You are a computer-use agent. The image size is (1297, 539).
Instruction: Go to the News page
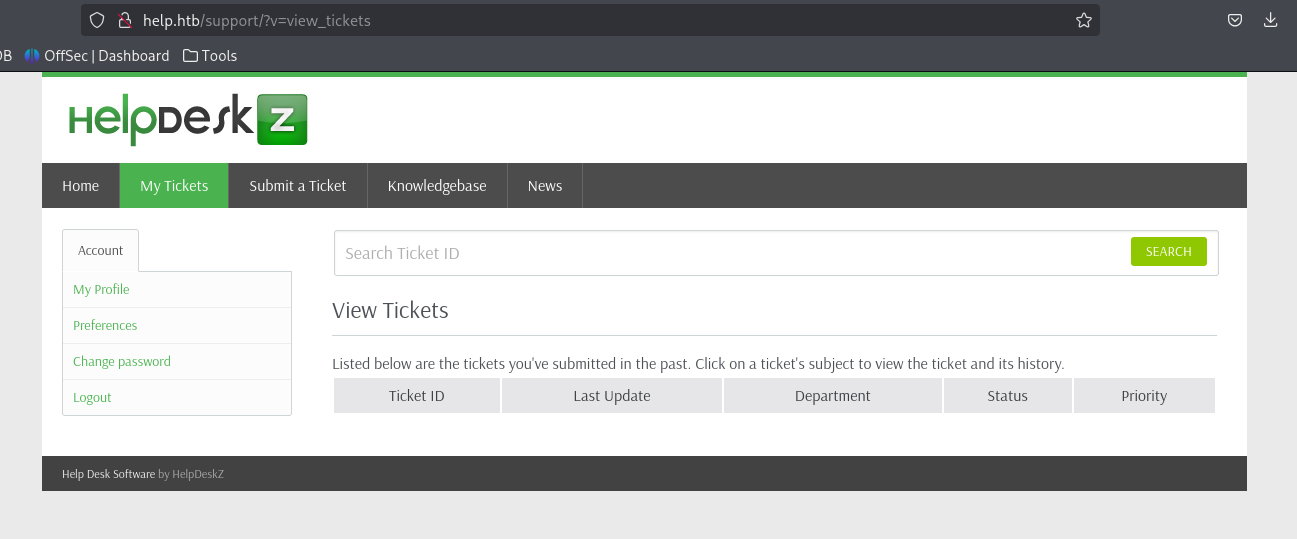click(x=545, y=186)
